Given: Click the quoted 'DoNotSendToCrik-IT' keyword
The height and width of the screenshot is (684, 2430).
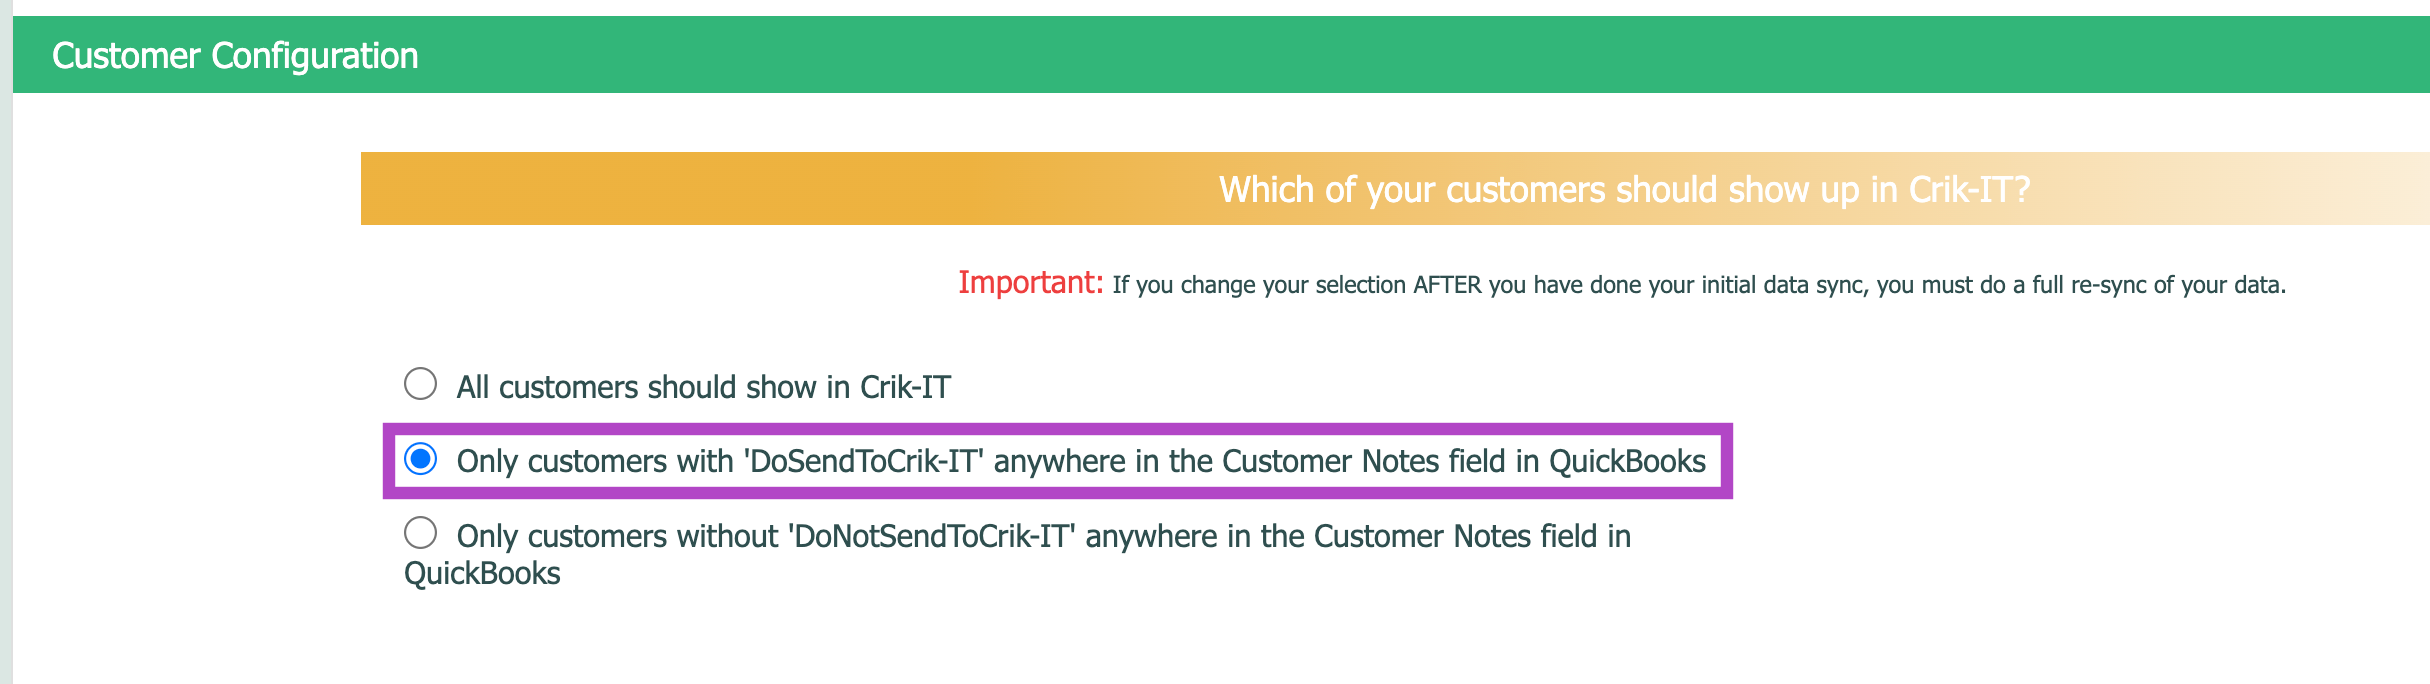Looking at the screenshot, I should 931,537.
